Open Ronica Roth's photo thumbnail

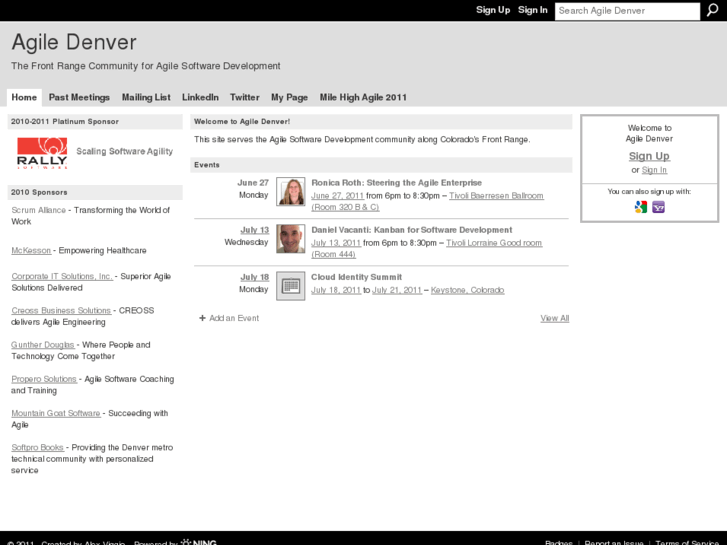coord(291,192)
